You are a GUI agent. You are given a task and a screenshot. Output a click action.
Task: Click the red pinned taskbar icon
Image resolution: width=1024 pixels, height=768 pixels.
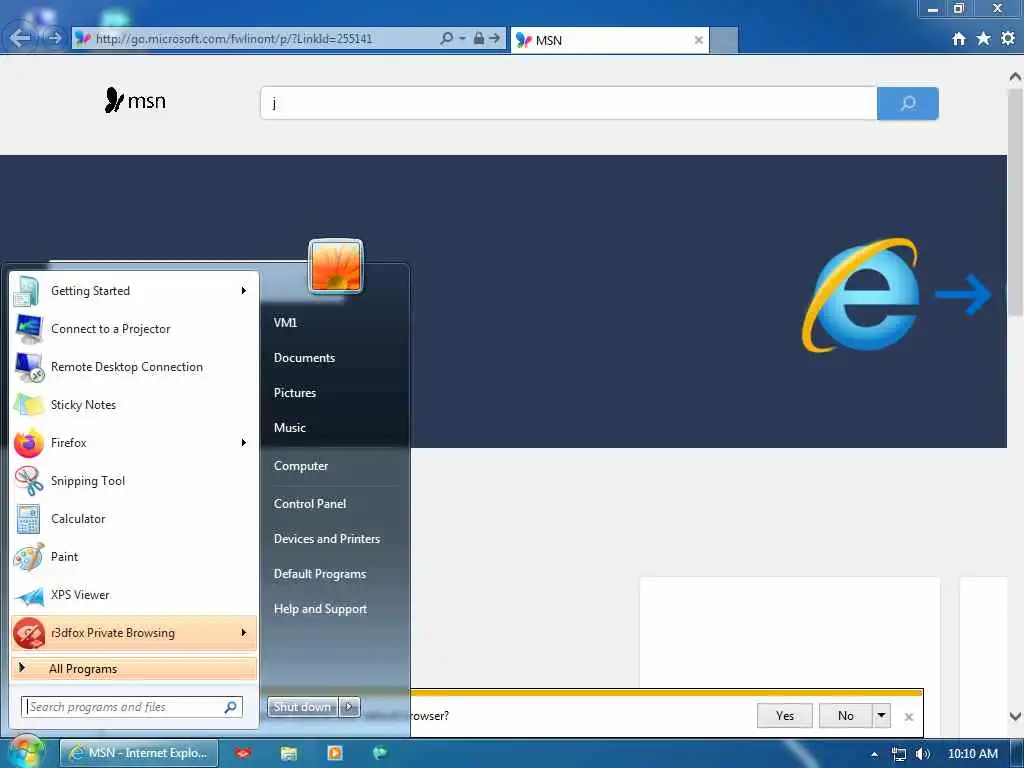coord(243,753)
